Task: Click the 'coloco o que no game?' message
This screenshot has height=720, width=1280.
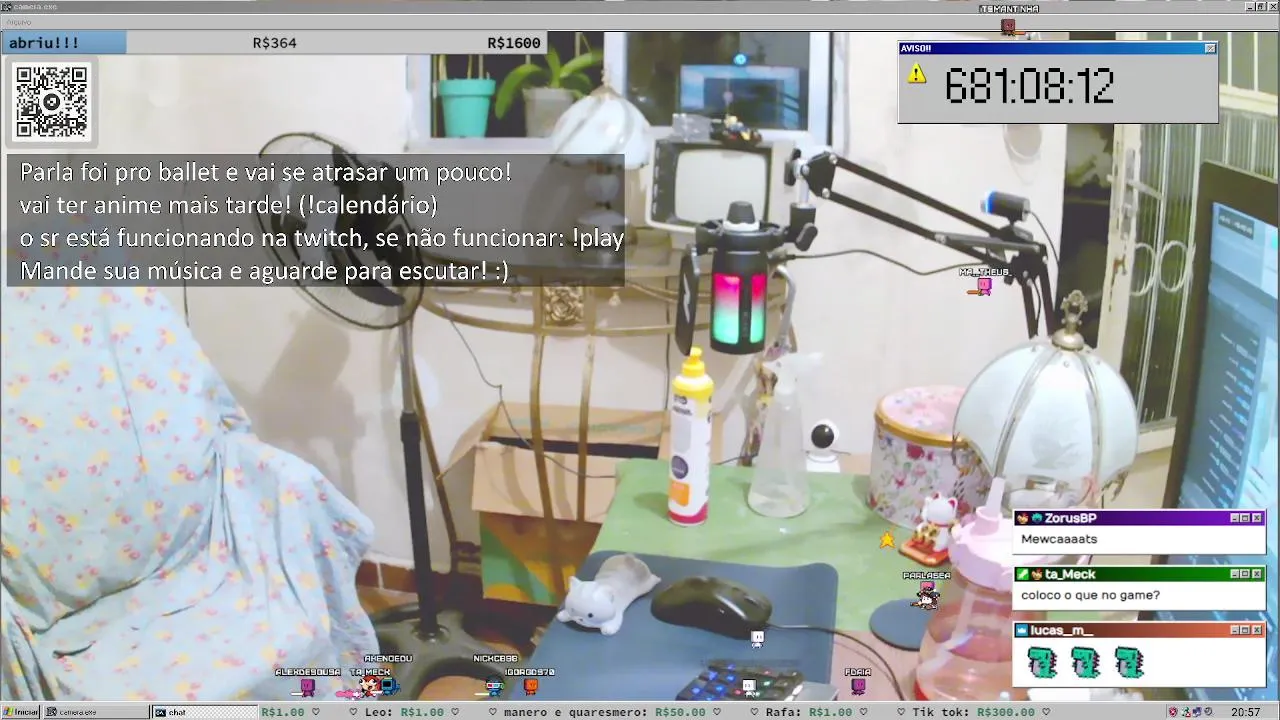Action: tap(1090, 595)
